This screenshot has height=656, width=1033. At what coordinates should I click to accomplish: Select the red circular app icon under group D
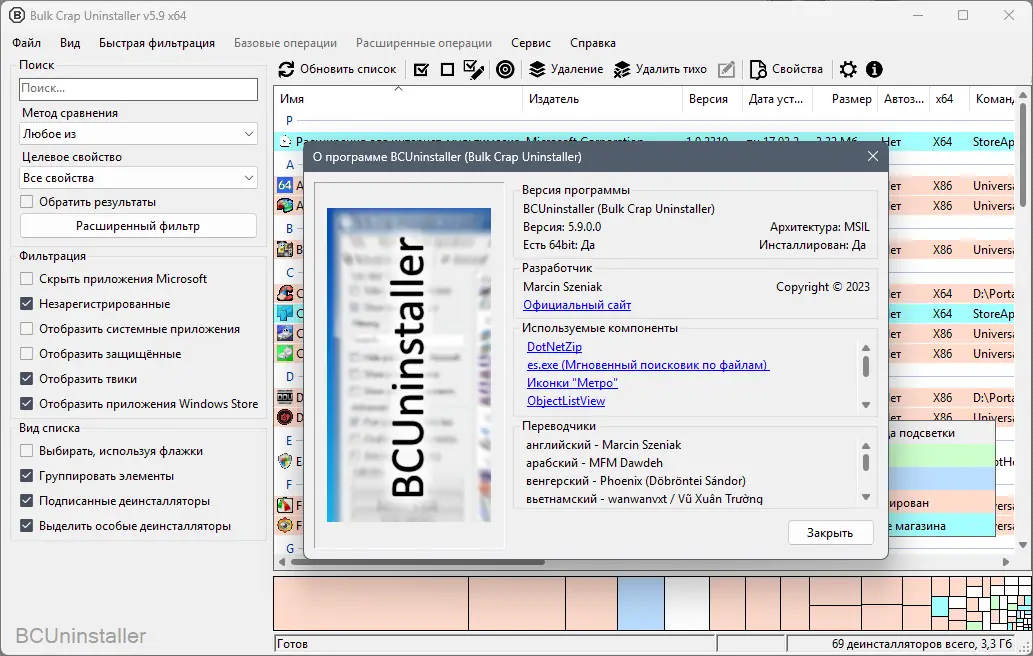tap(285, 417)
